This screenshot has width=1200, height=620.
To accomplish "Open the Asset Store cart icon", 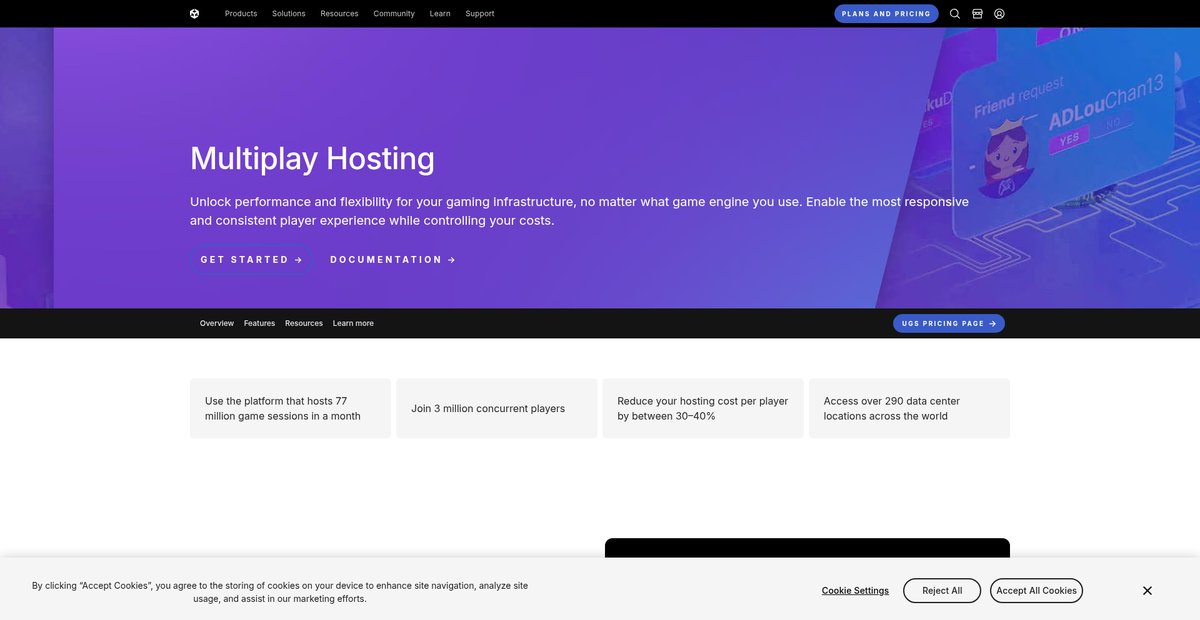I will pos(977,14).
